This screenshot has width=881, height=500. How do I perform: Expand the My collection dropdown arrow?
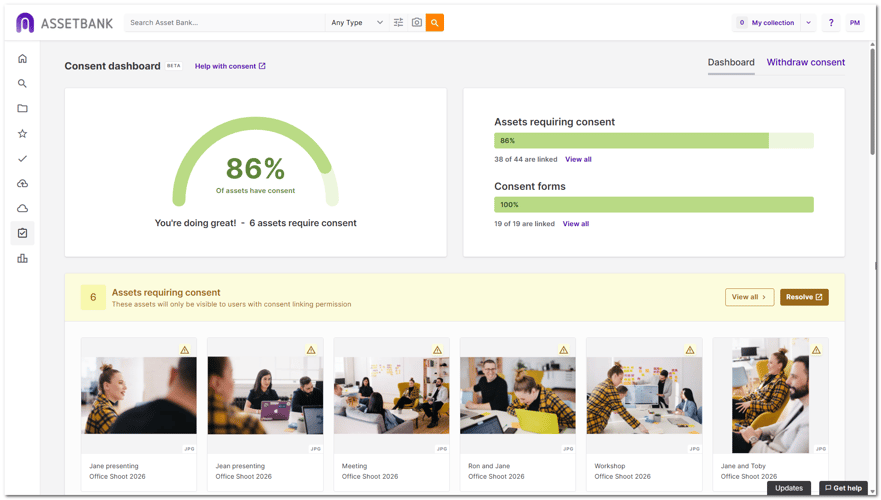(x=809, y=22)
